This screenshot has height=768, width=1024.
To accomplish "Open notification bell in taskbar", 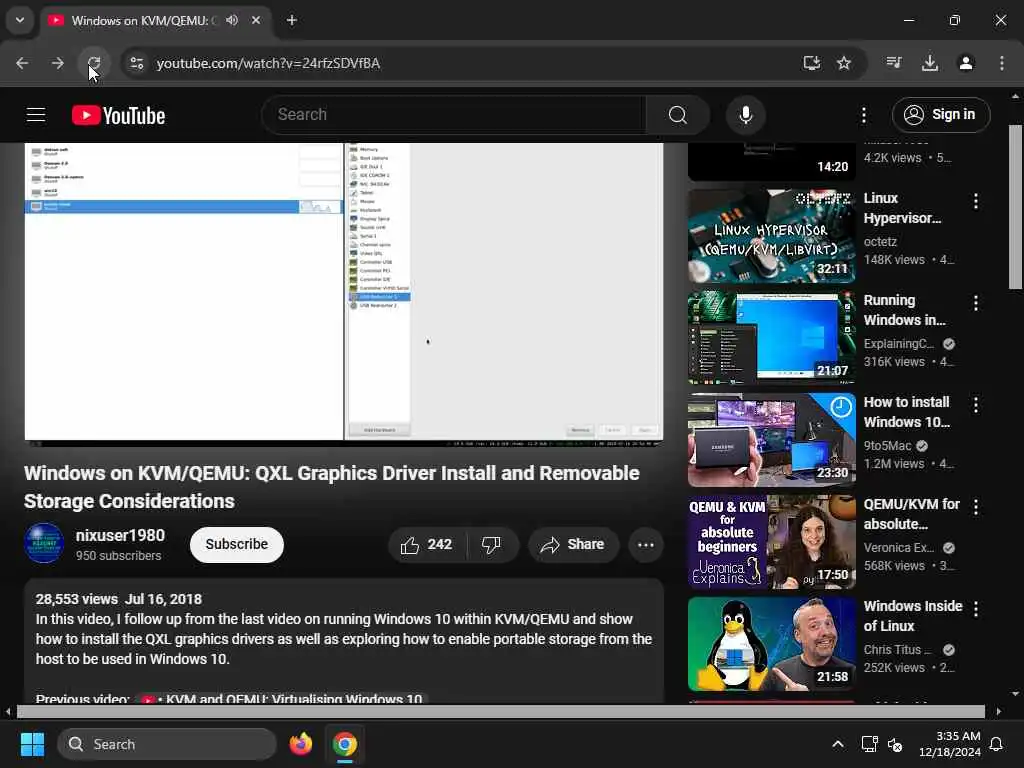I will coord(997,744).
